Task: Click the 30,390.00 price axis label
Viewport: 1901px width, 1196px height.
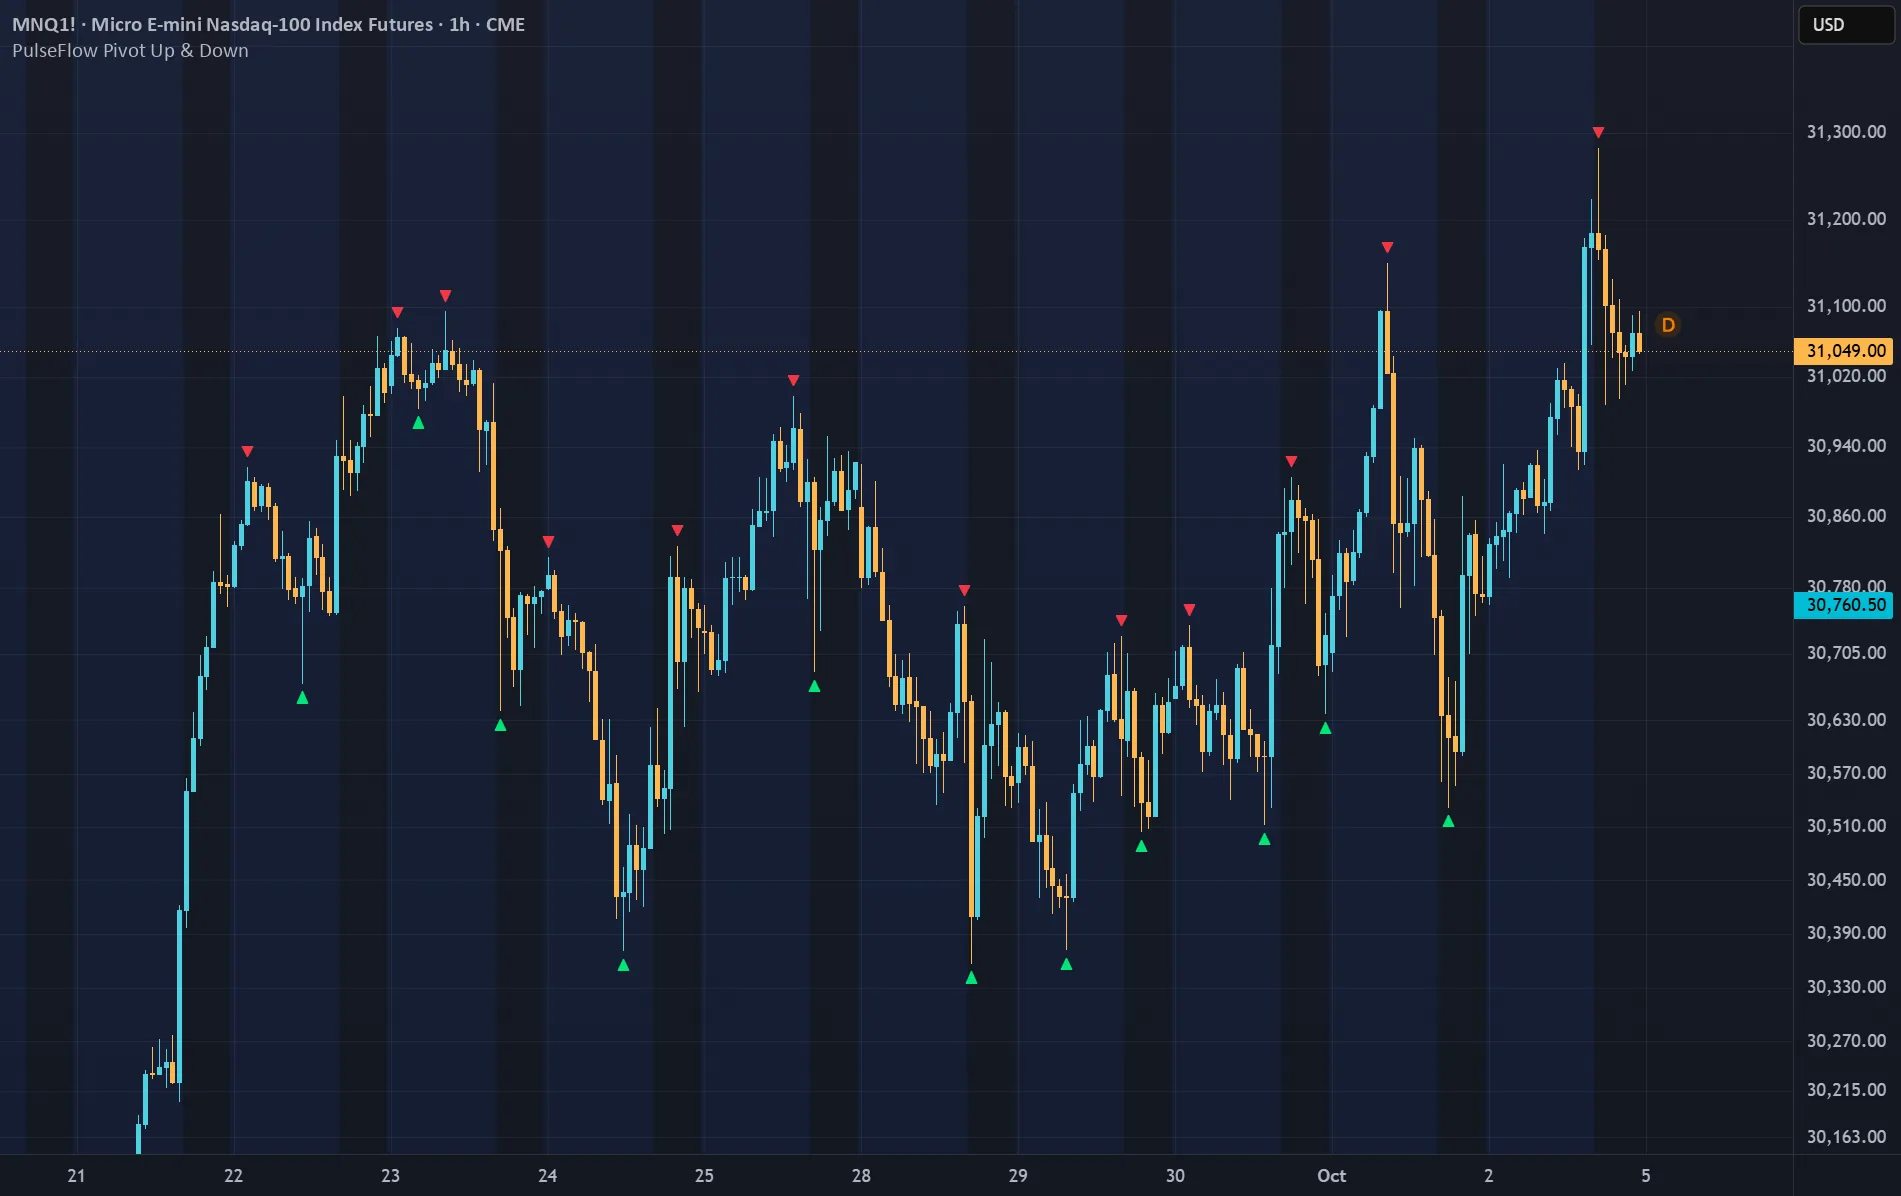Action: coord(1846,933)
